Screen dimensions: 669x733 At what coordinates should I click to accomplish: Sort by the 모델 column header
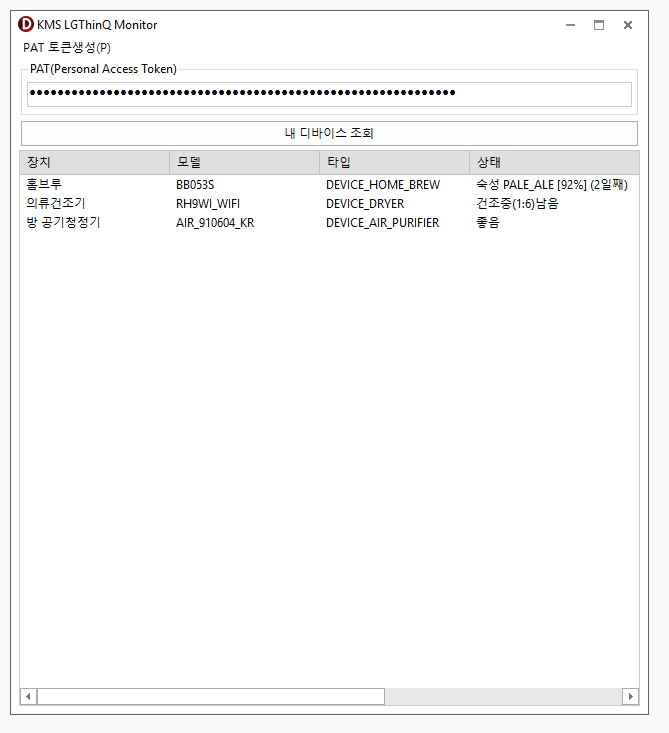(x=245, y=162)
